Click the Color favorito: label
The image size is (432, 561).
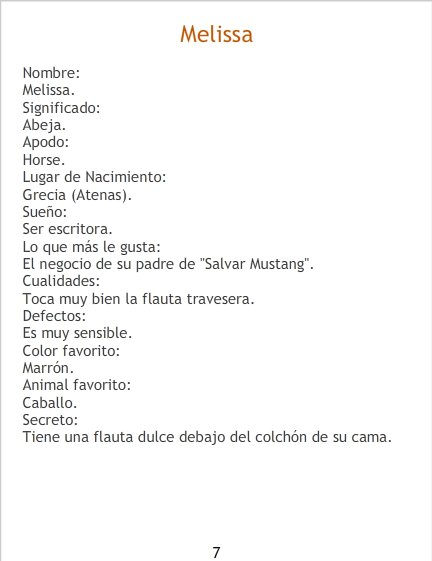click(71, 351)
